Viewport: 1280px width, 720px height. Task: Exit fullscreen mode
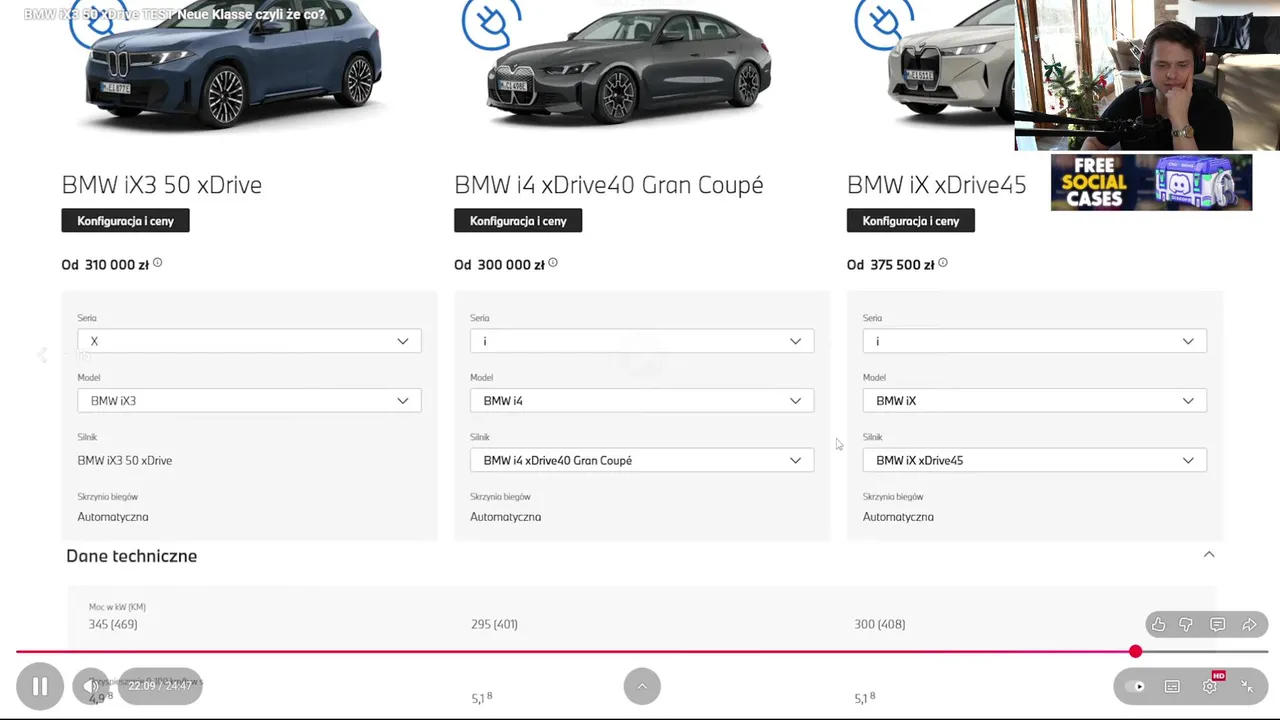(x=1247, y=686)
